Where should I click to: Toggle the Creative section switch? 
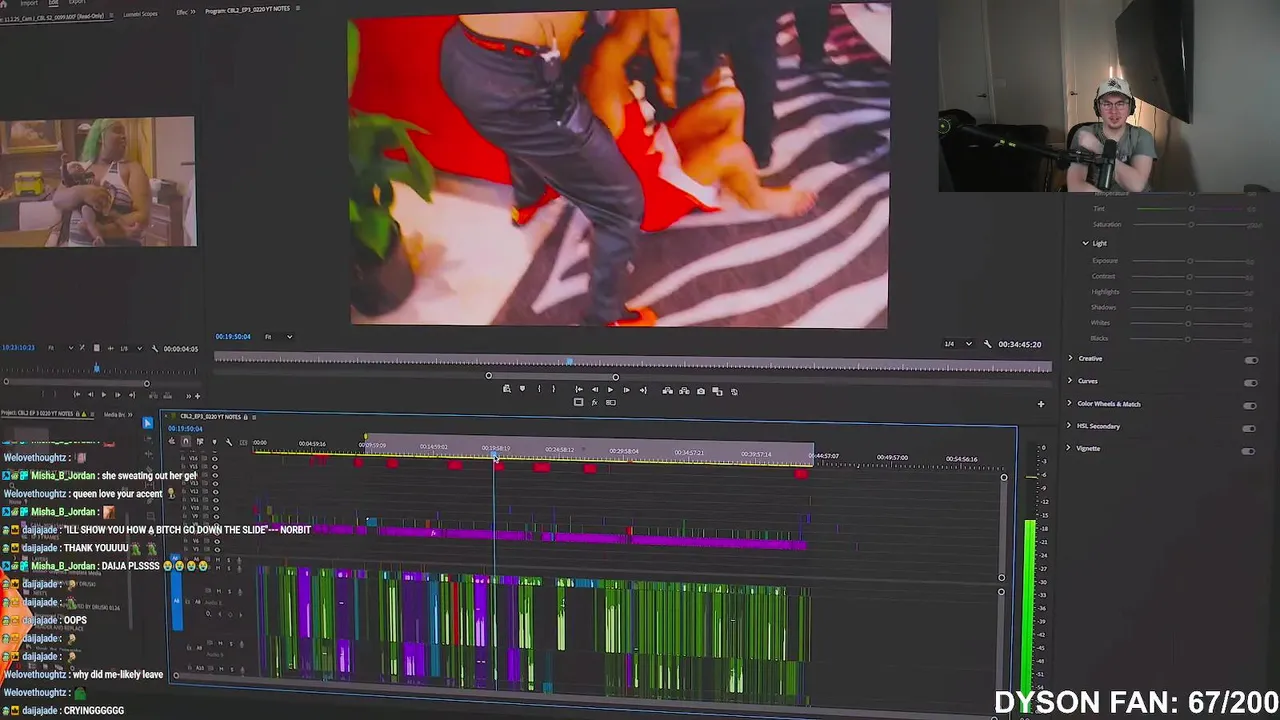click(x=1250, y=360)
